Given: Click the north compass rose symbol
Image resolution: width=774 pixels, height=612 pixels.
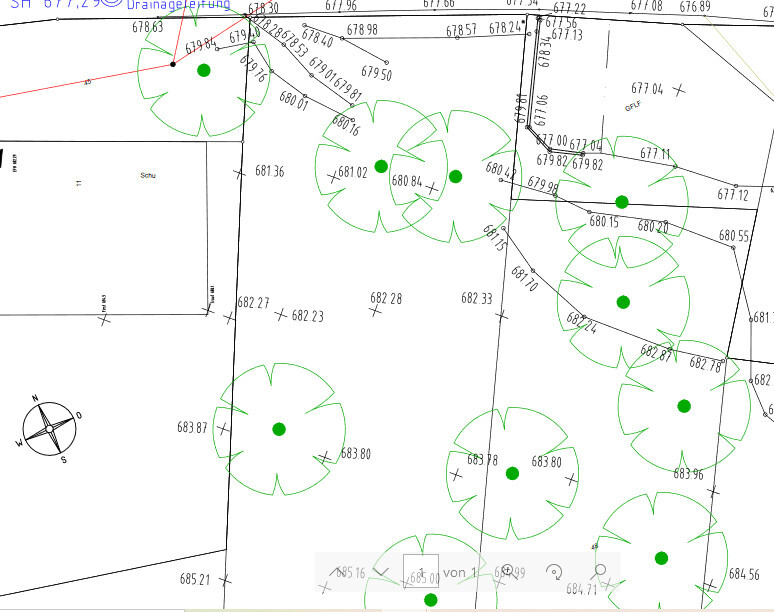Looking at the screenshot, I should (49, 429).
